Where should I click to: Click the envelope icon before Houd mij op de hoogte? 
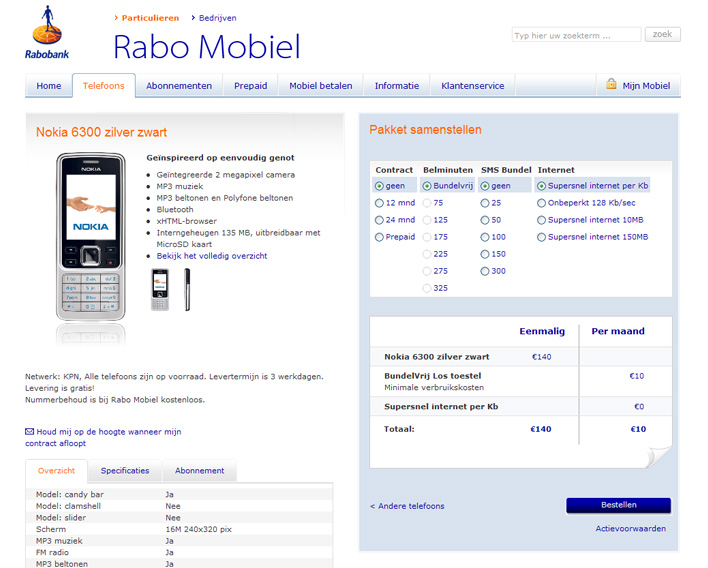[29, 432]
